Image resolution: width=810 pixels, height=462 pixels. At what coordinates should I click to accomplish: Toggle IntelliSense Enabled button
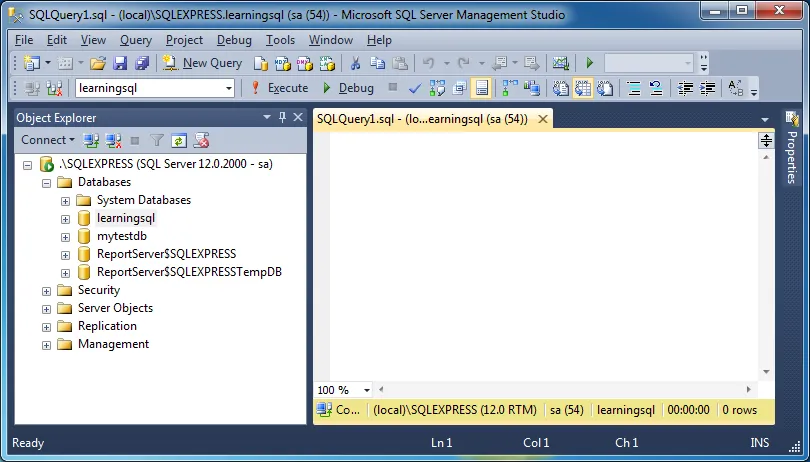[x=481, y=88]
